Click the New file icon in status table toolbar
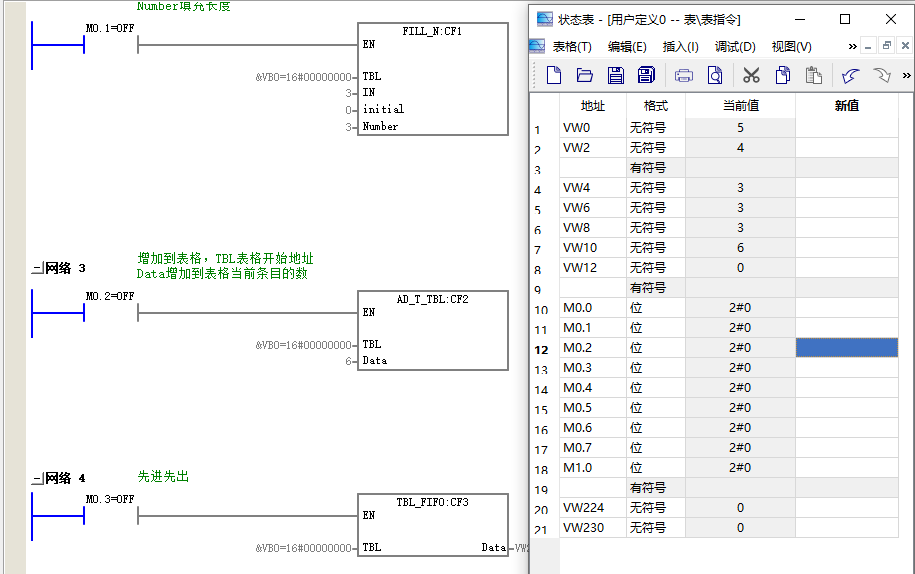The width and height of the screenshot is (915, 574). 554,75
